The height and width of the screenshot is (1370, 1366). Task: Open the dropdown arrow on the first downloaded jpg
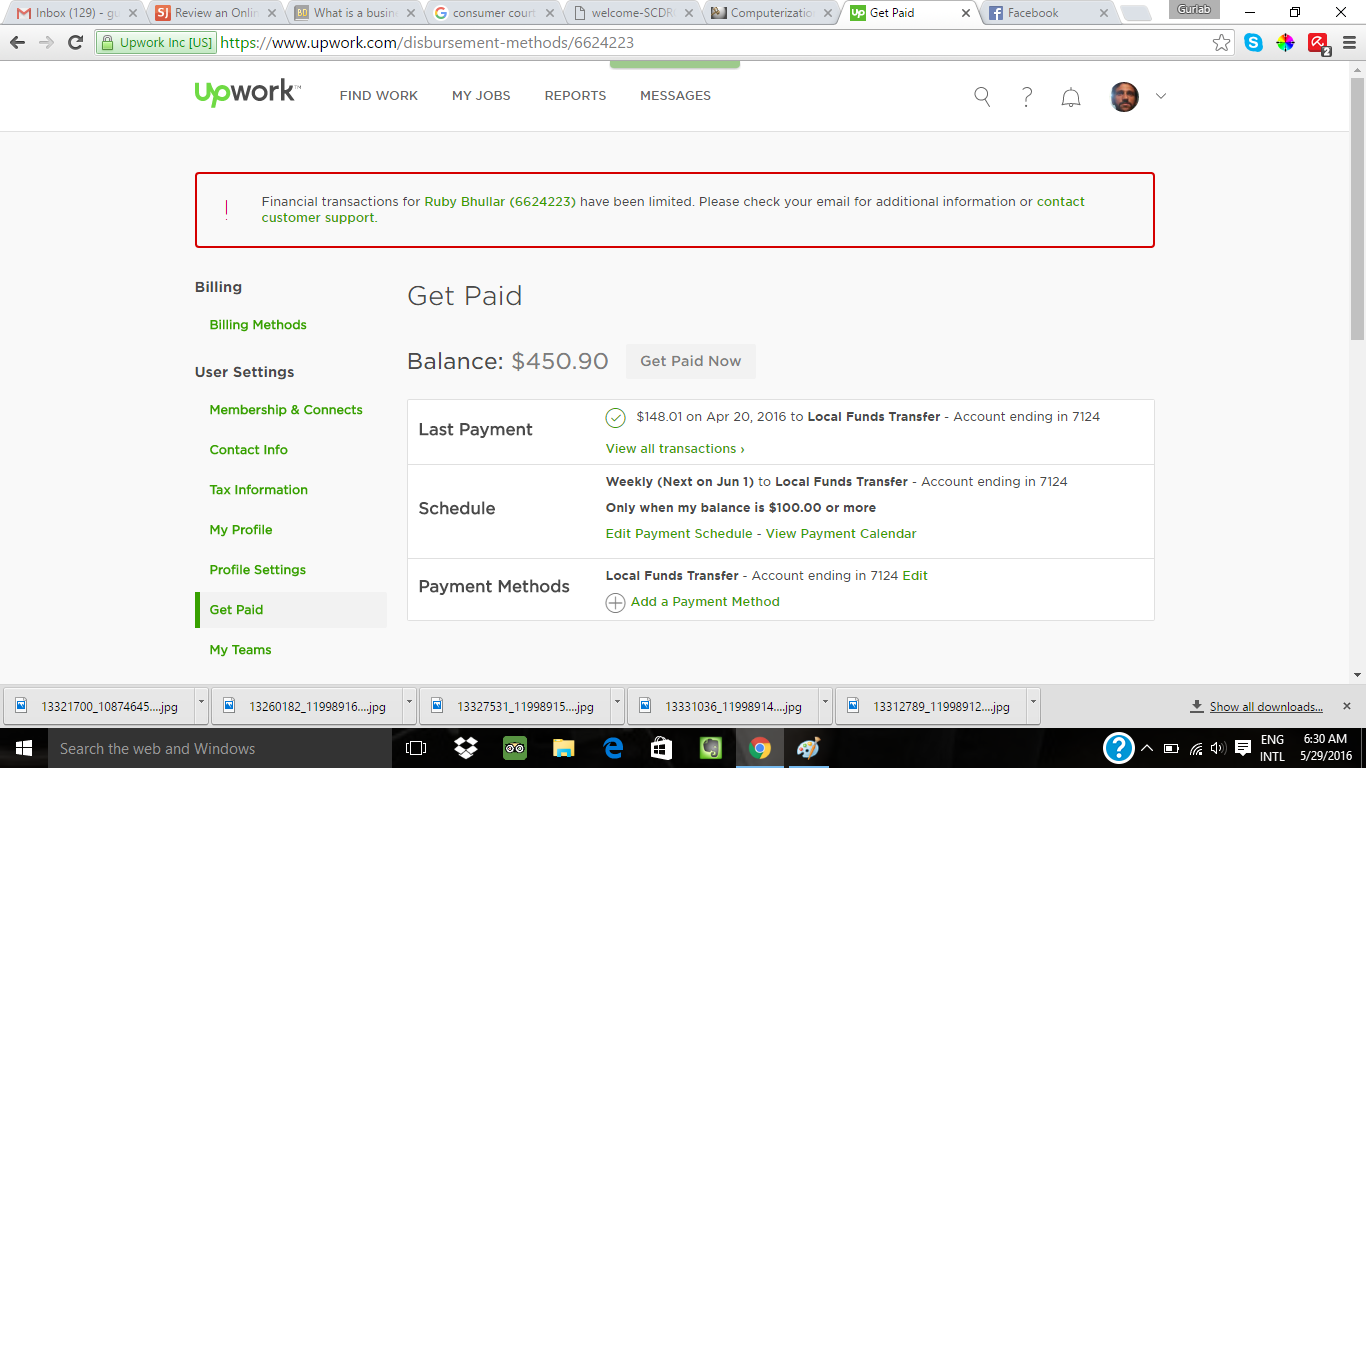(200, 705)
